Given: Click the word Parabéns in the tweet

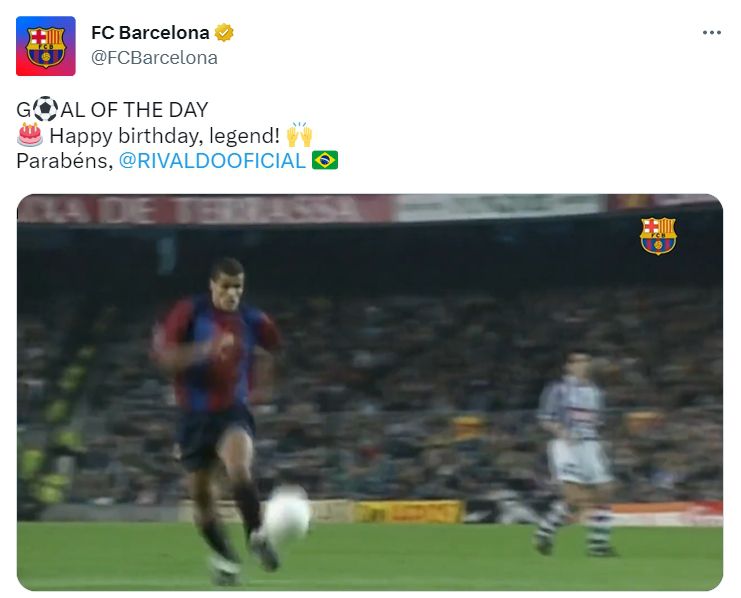Looking at the screenshot, I should [64, 161].
